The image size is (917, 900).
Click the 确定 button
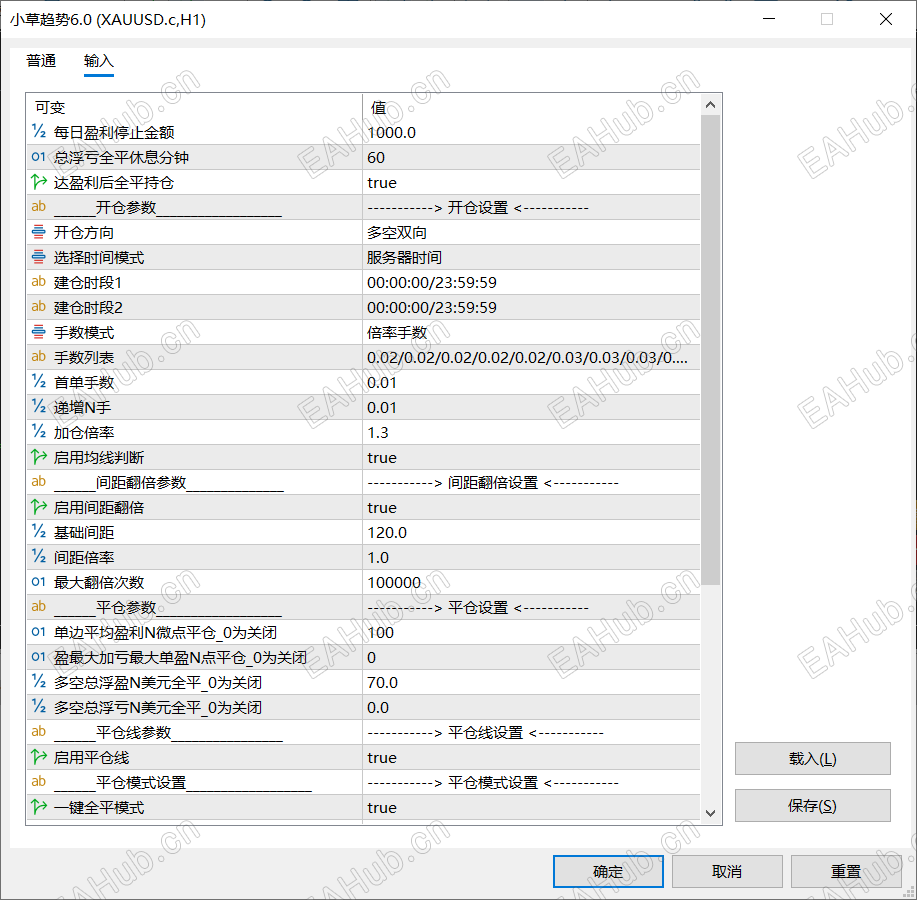pyautogui.click(x=608, y=871)
